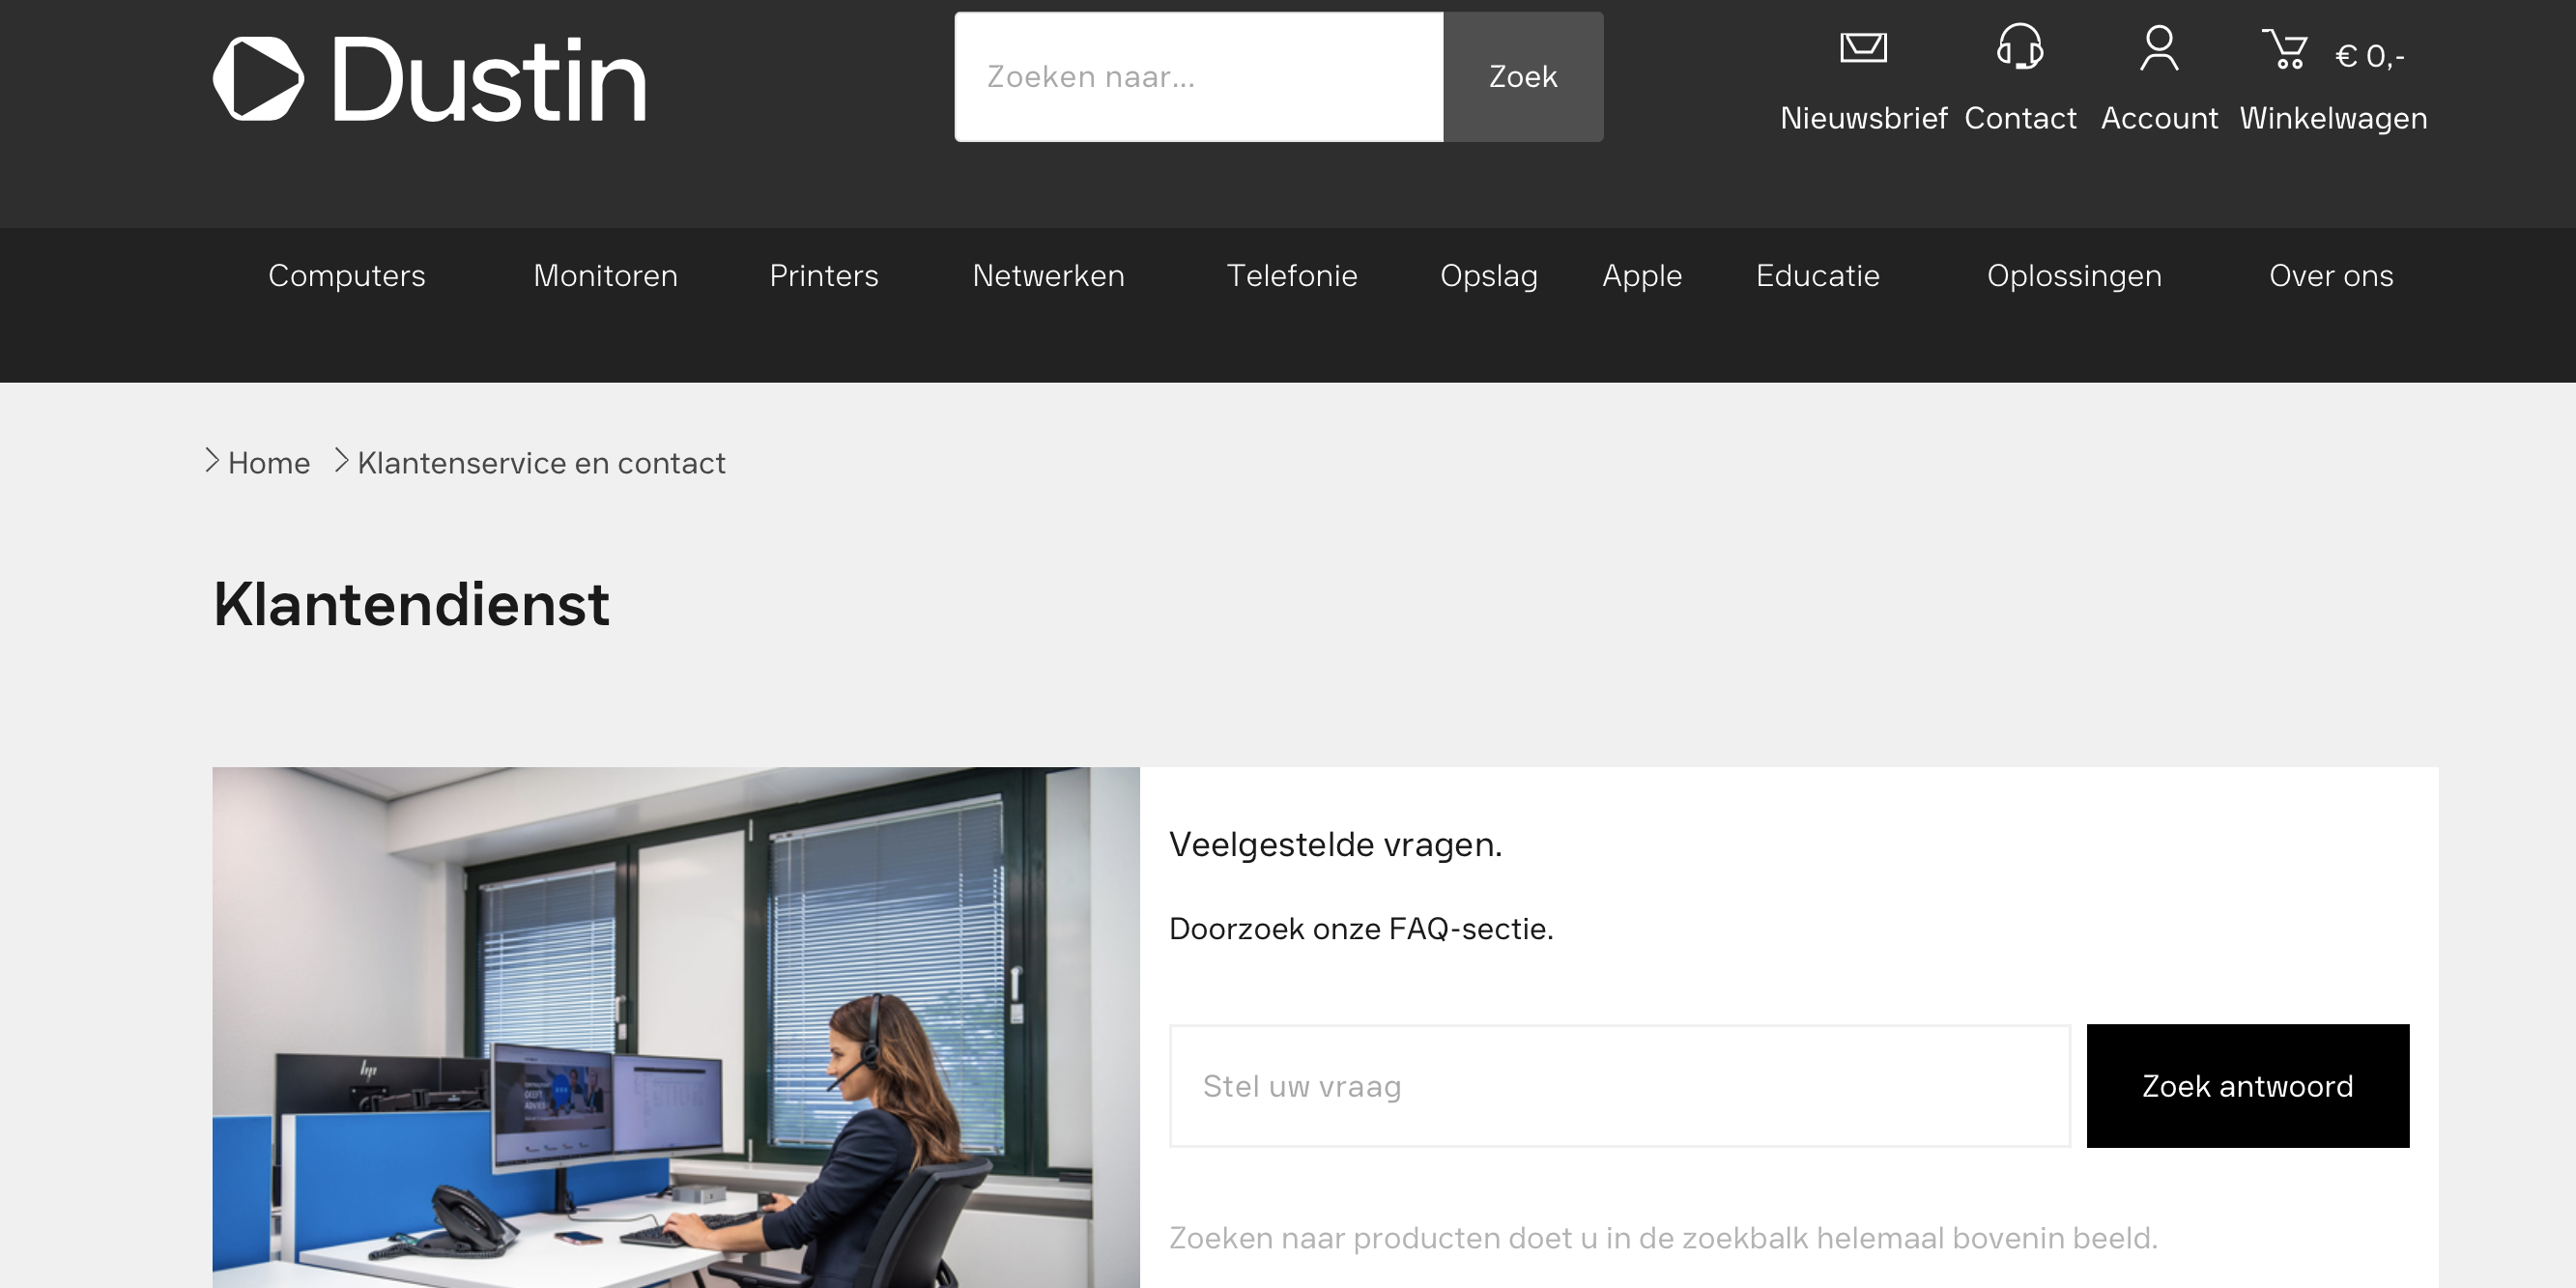The height and width of the screenshot is (1288, 2576).
Task: Toggle visibility of Netwerken menu item
Action: pos(1046,274)
